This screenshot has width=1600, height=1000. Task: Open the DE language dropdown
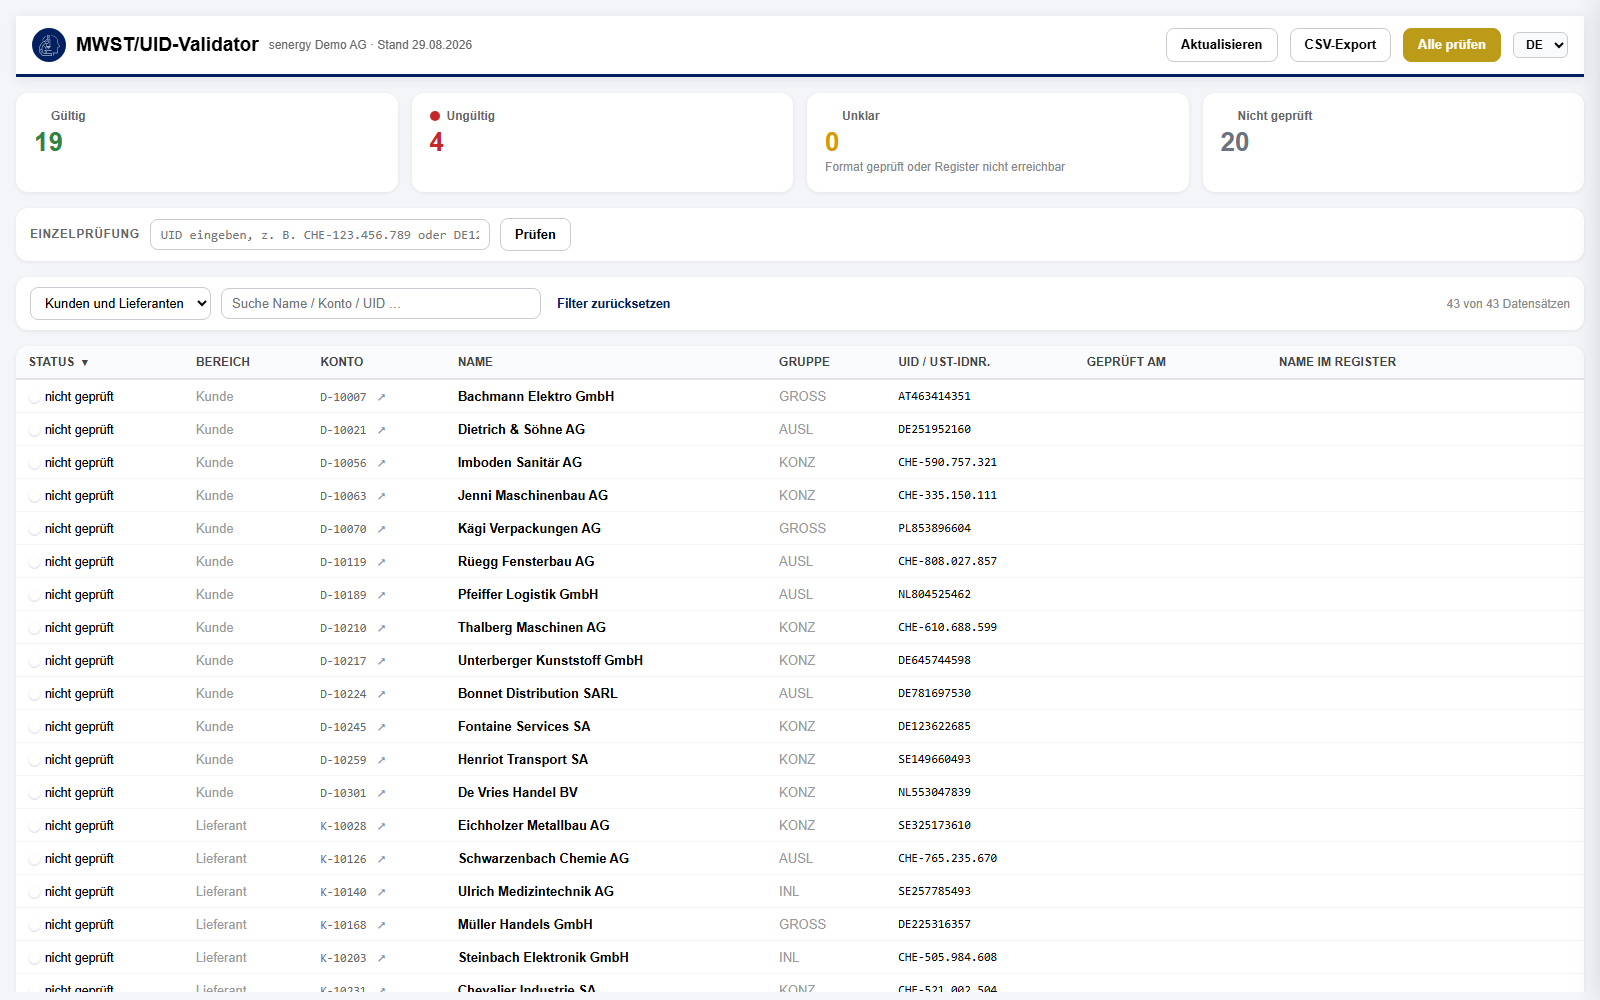click(1540, 45)
